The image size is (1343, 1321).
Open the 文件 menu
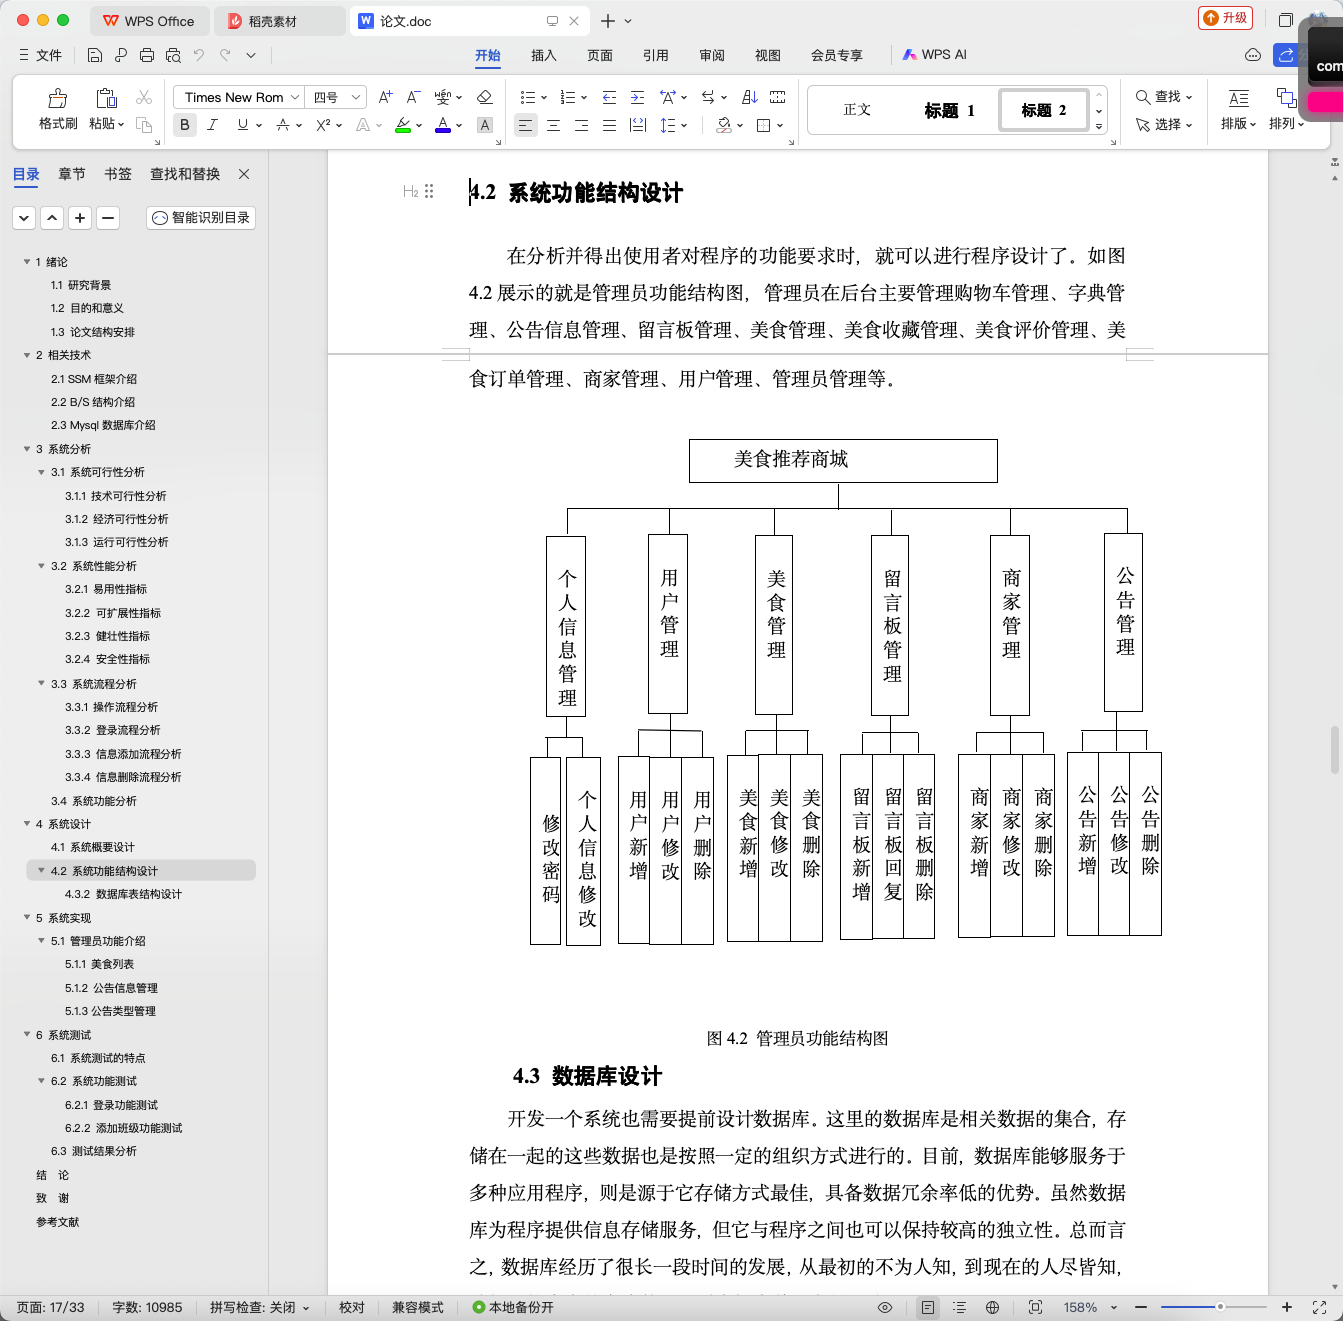coord(40,55)
